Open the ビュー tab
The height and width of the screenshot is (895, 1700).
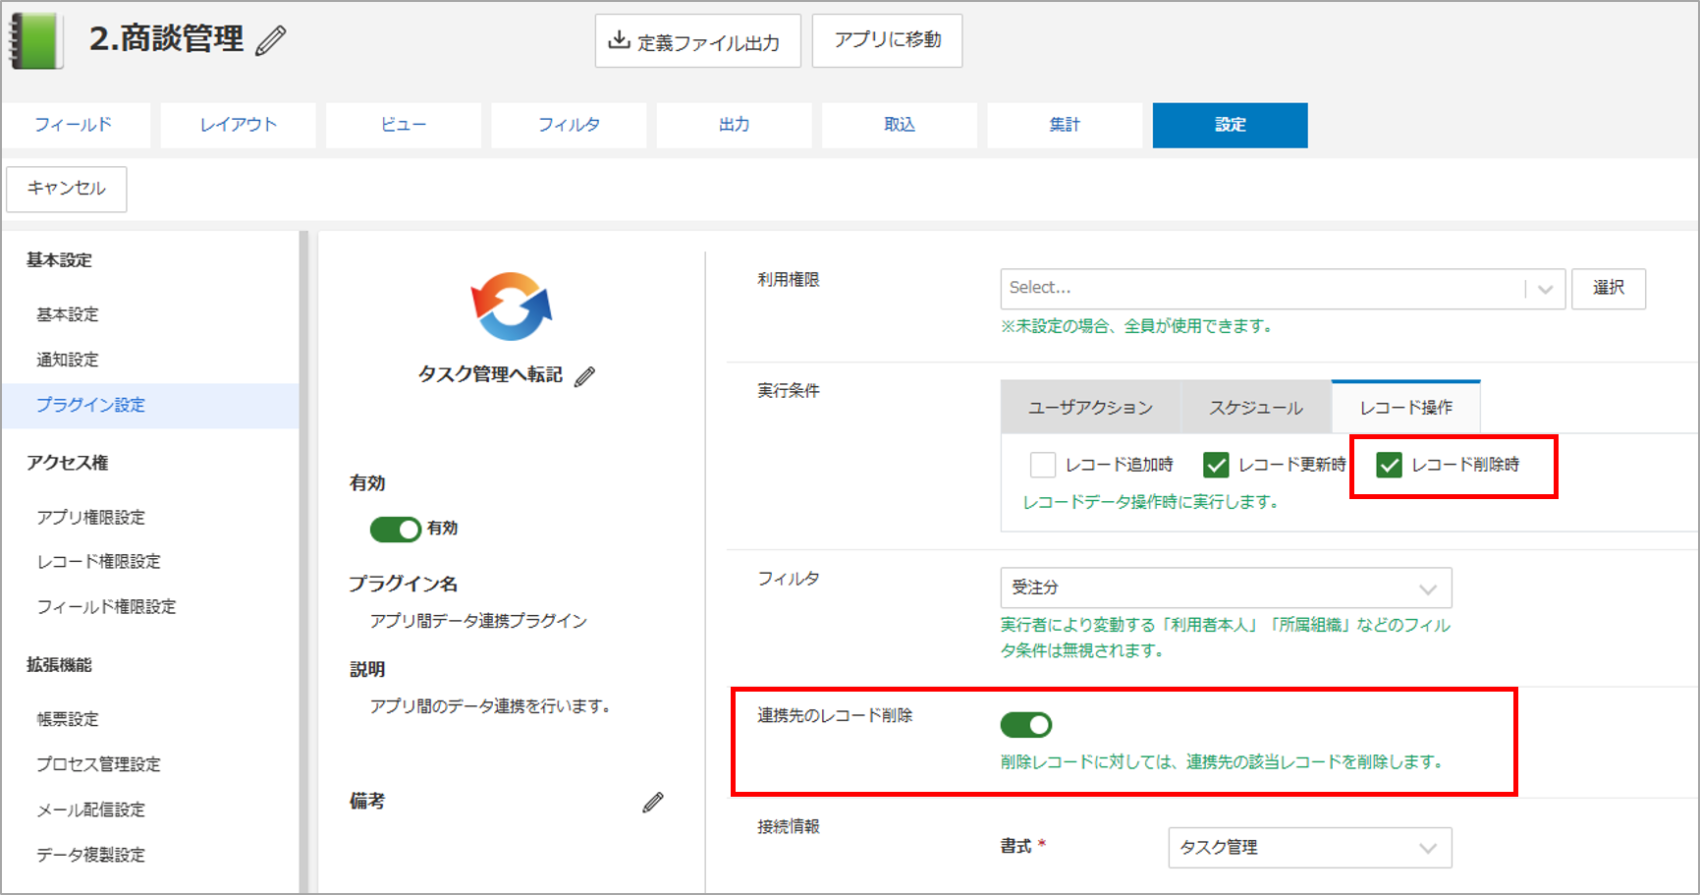[x=403, y=125]
